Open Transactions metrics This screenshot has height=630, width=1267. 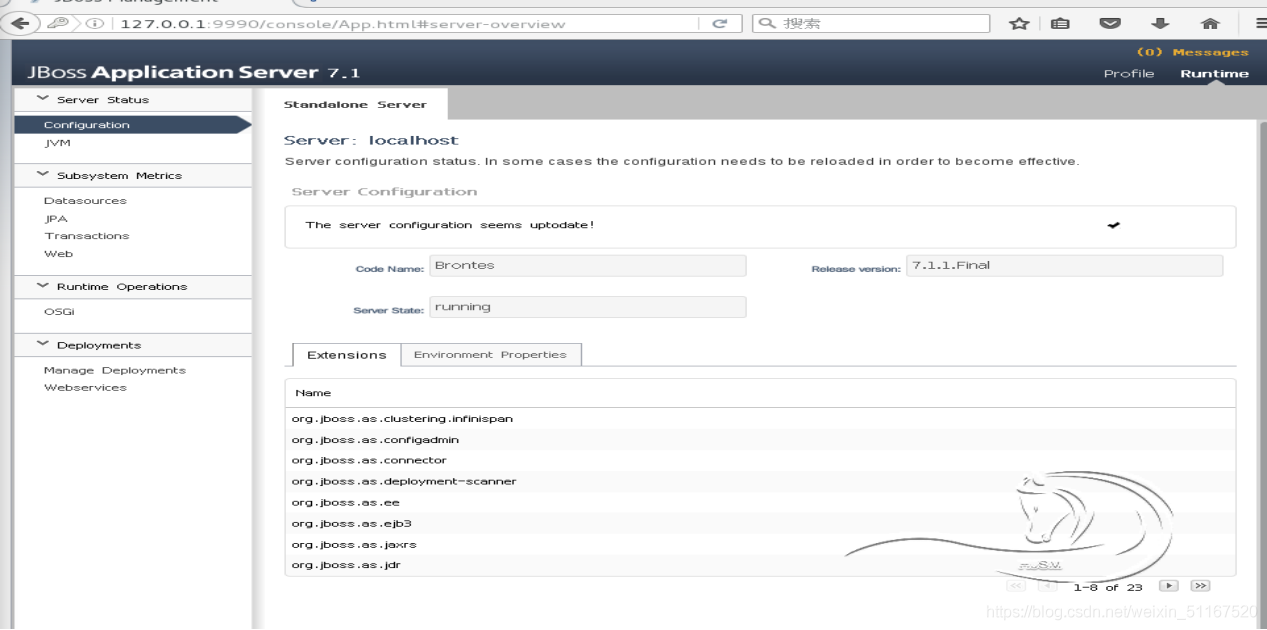point(87,236)
